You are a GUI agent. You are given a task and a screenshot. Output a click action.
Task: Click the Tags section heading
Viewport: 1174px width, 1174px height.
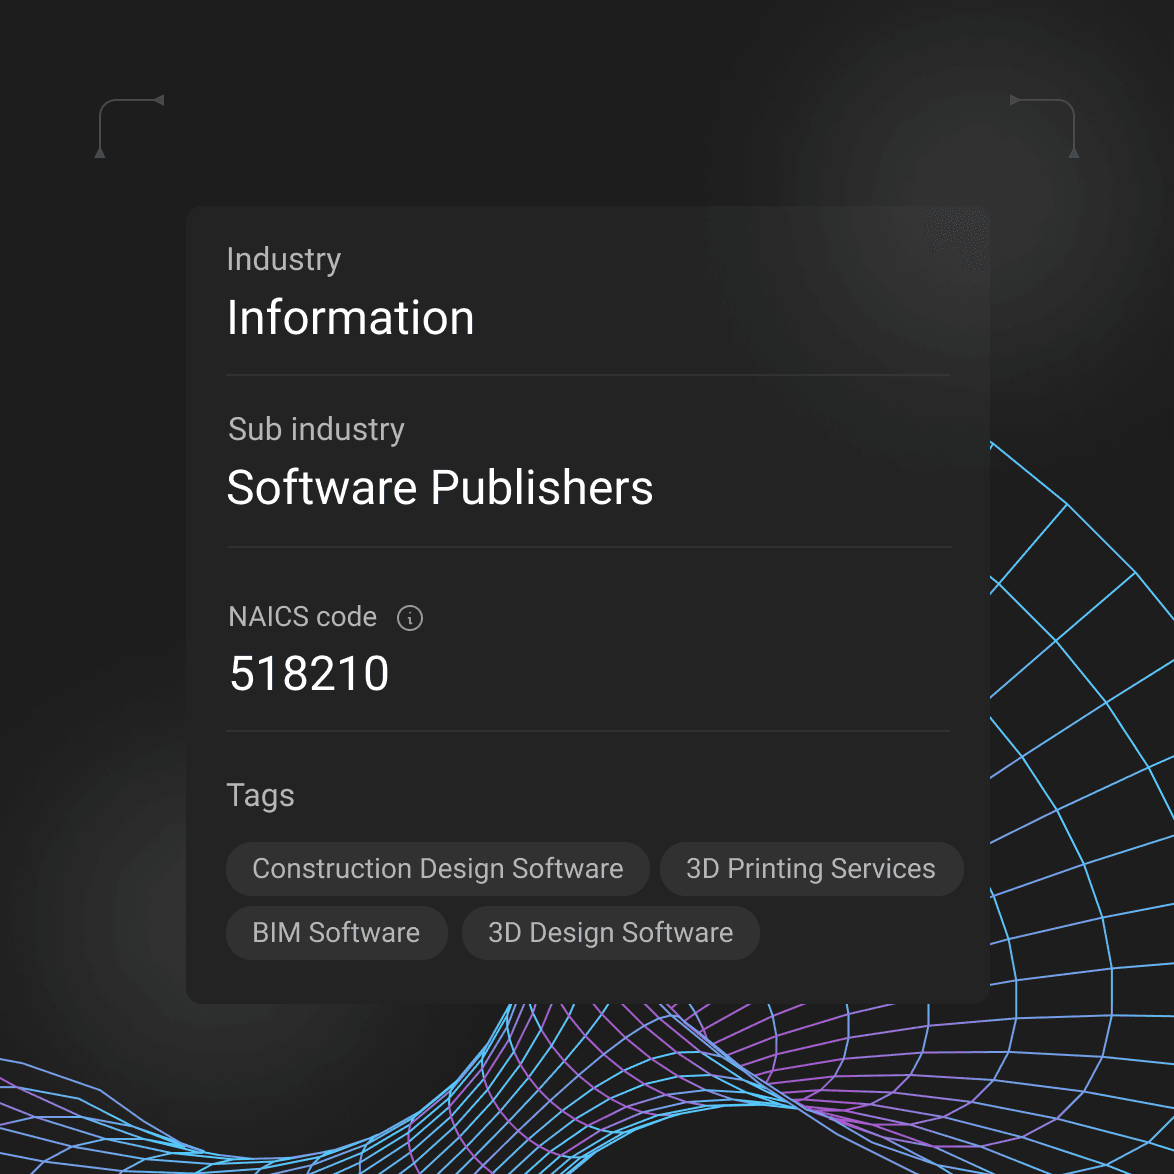click(x=260, y=795)
